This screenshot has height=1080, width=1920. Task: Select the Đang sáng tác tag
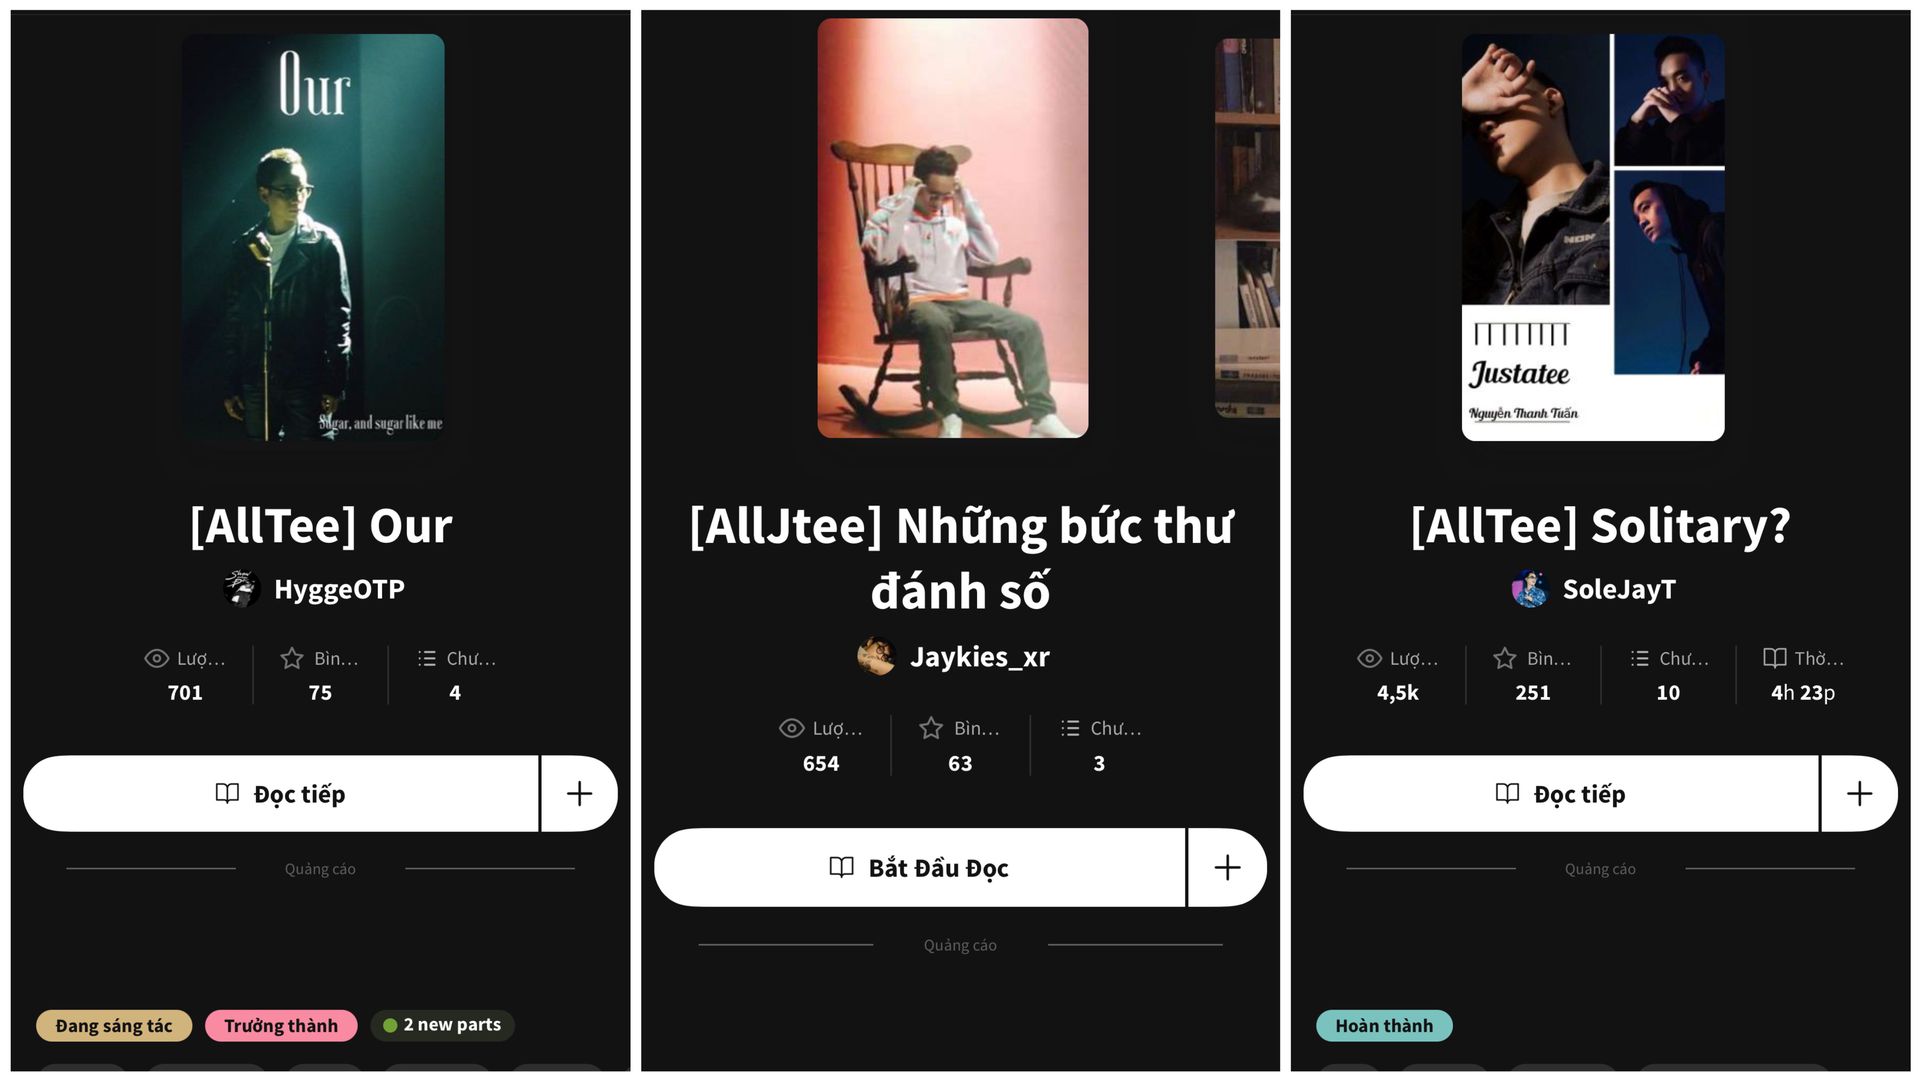(x=114, y=1026)
